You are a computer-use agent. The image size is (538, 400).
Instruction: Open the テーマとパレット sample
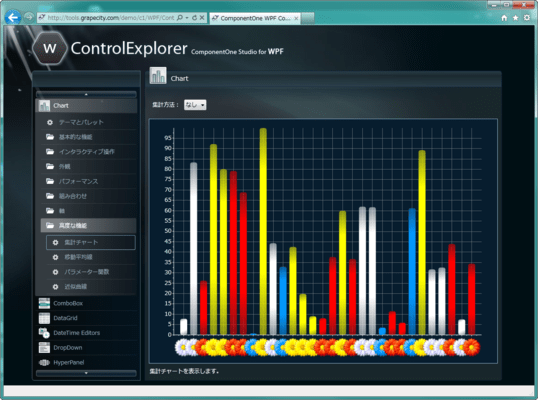(89, 122)
